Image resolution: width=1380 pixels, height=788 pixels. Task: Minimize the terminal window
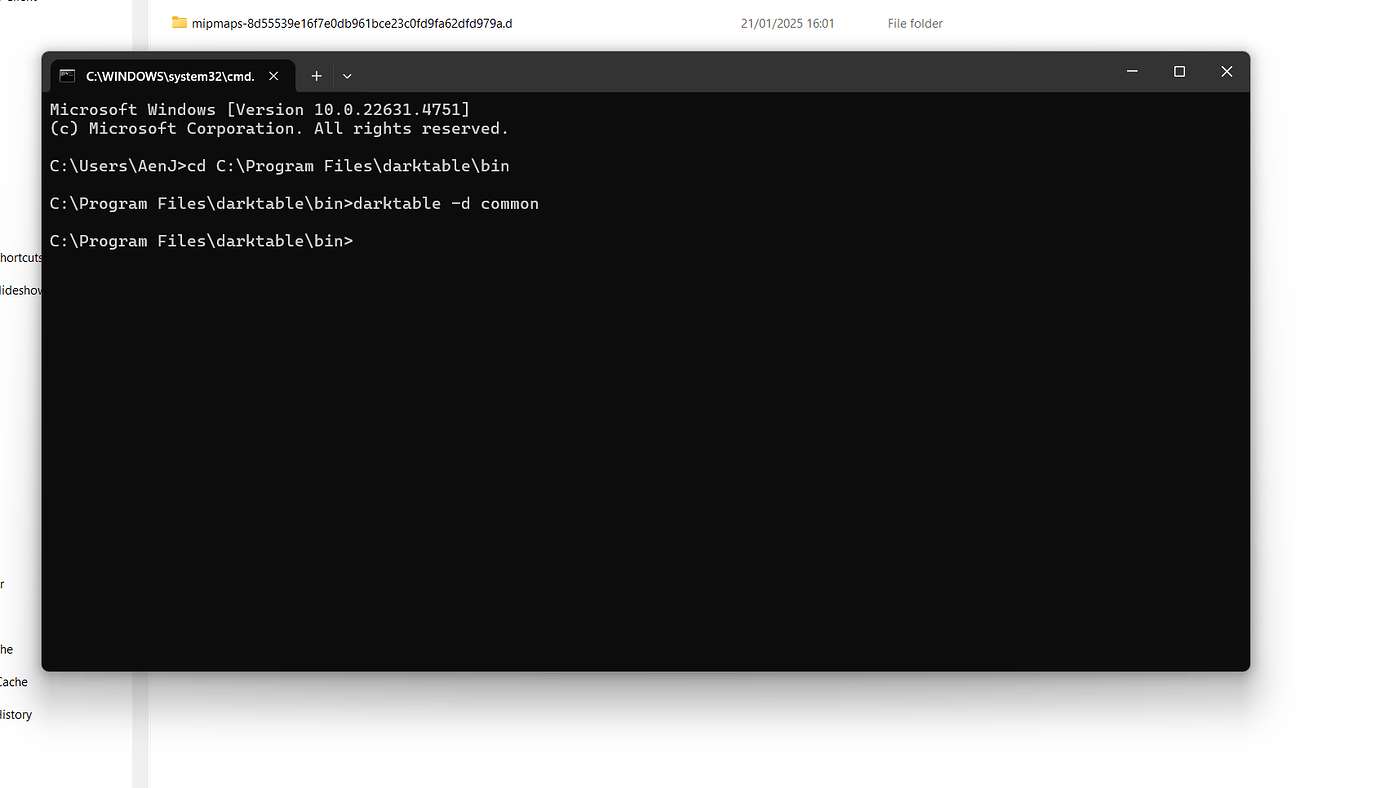click(1131, 71)
